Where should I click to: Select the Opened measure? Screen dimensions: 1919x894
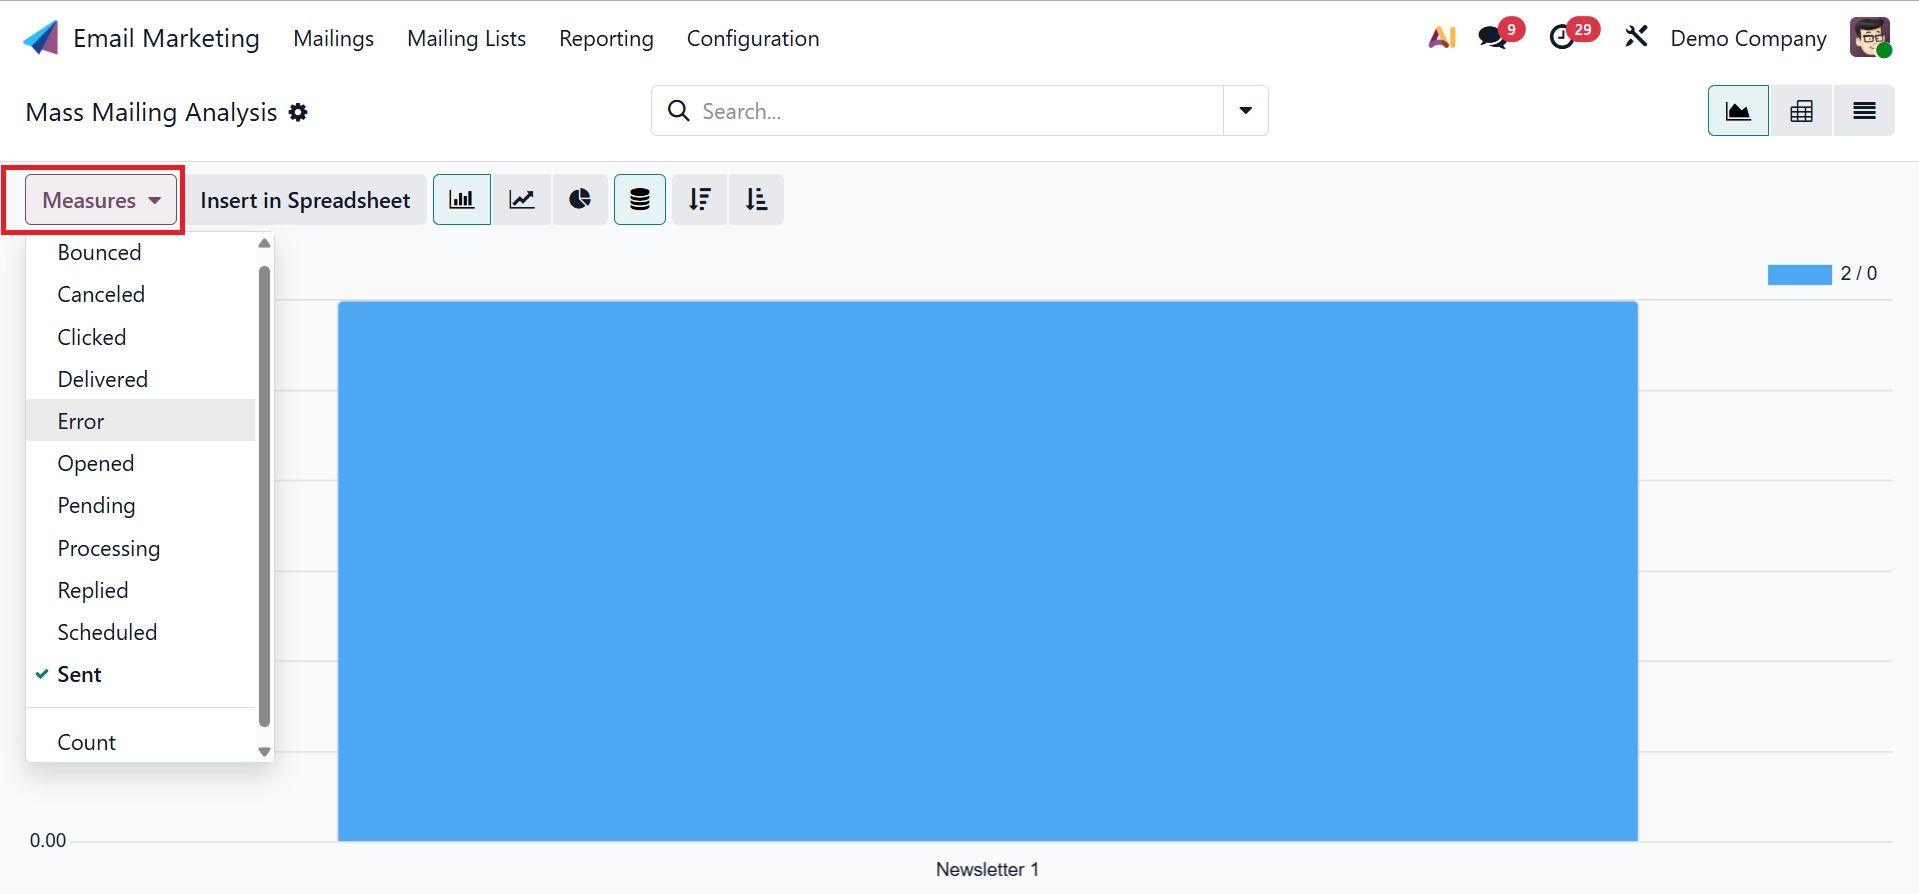pyautogui.click(x=141, y=463)
